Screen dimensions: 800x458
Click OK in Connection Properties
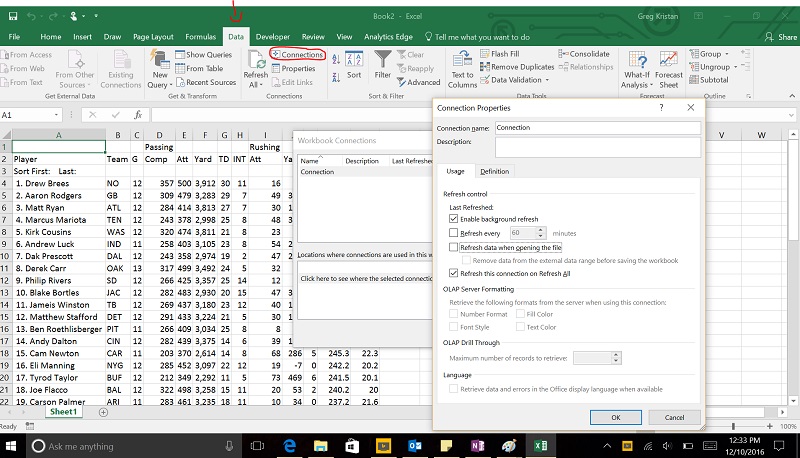(616, 417)
